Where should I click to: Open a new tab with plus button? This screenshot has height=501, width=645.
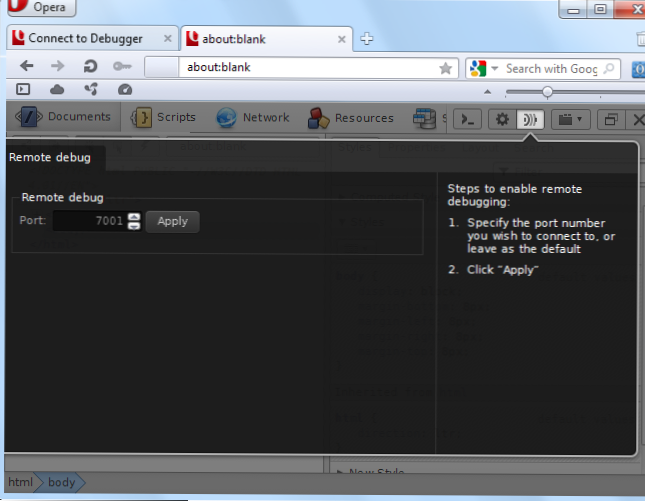pos(366,40)
